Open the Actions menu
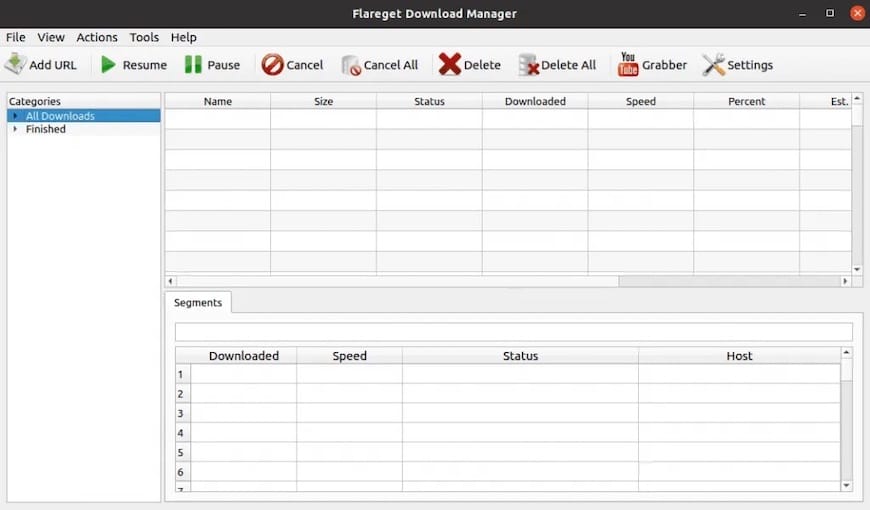Viewport: 870px width, 510px height. pyautogui.click(x=97, y=37)
